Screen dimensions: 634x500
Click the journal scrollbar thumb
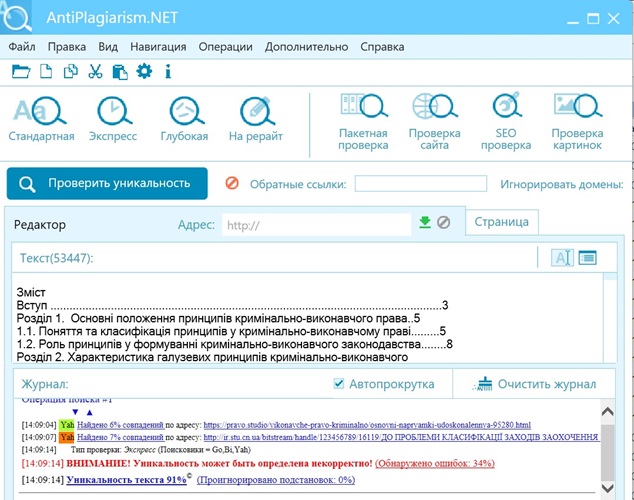tap(608, 452)
